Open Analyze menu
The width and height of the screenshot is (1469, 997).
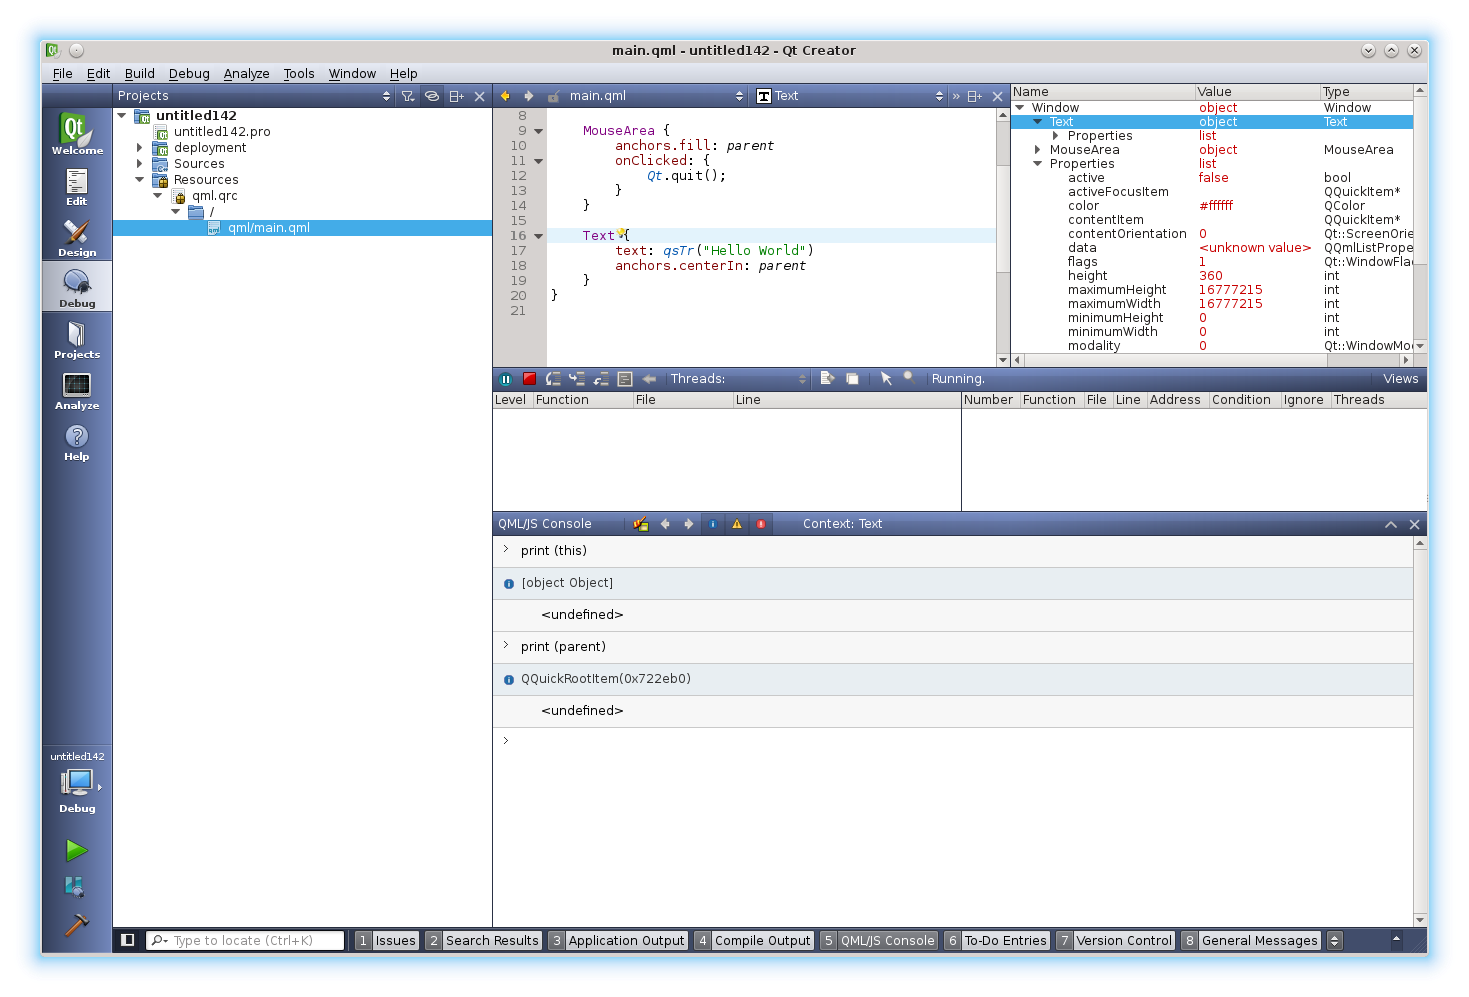point(246,74)
